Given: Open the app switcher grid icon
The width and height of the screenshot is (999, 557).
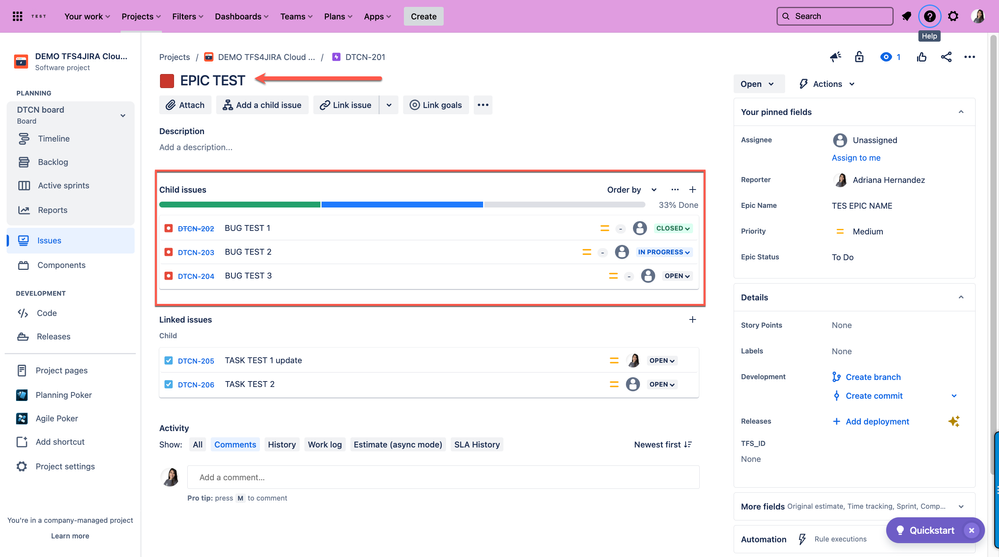Looking at the screenshot, I should 18,16.
